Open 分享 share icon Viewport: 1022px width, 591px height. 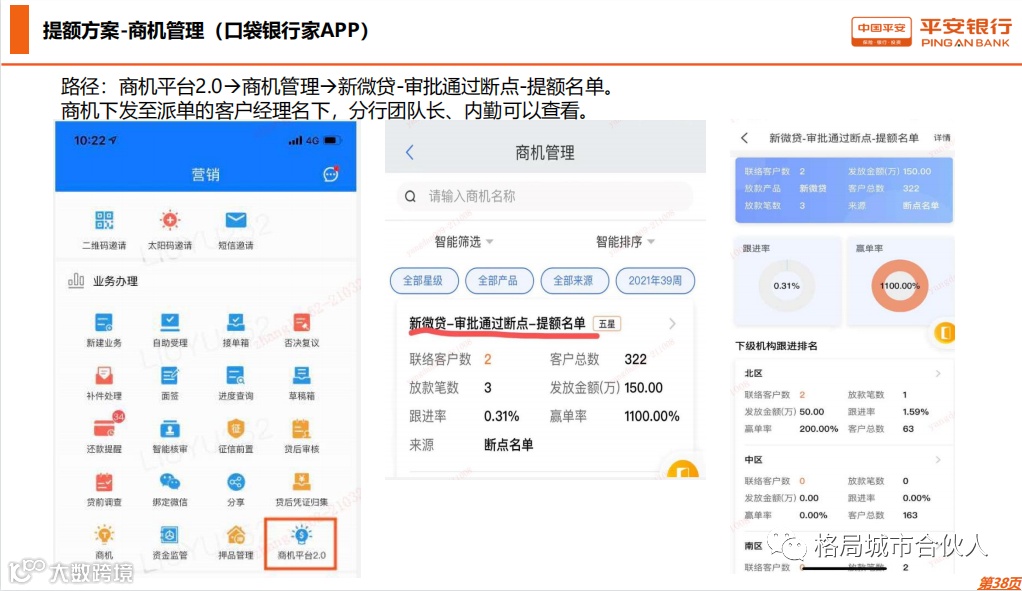pyautogui.click(x=235, y=482)
